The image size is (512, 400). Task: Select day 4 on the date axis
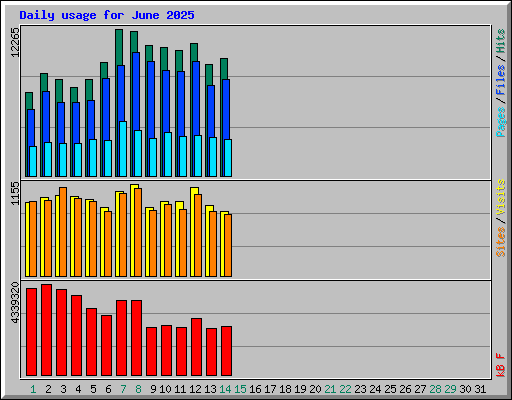78,389
